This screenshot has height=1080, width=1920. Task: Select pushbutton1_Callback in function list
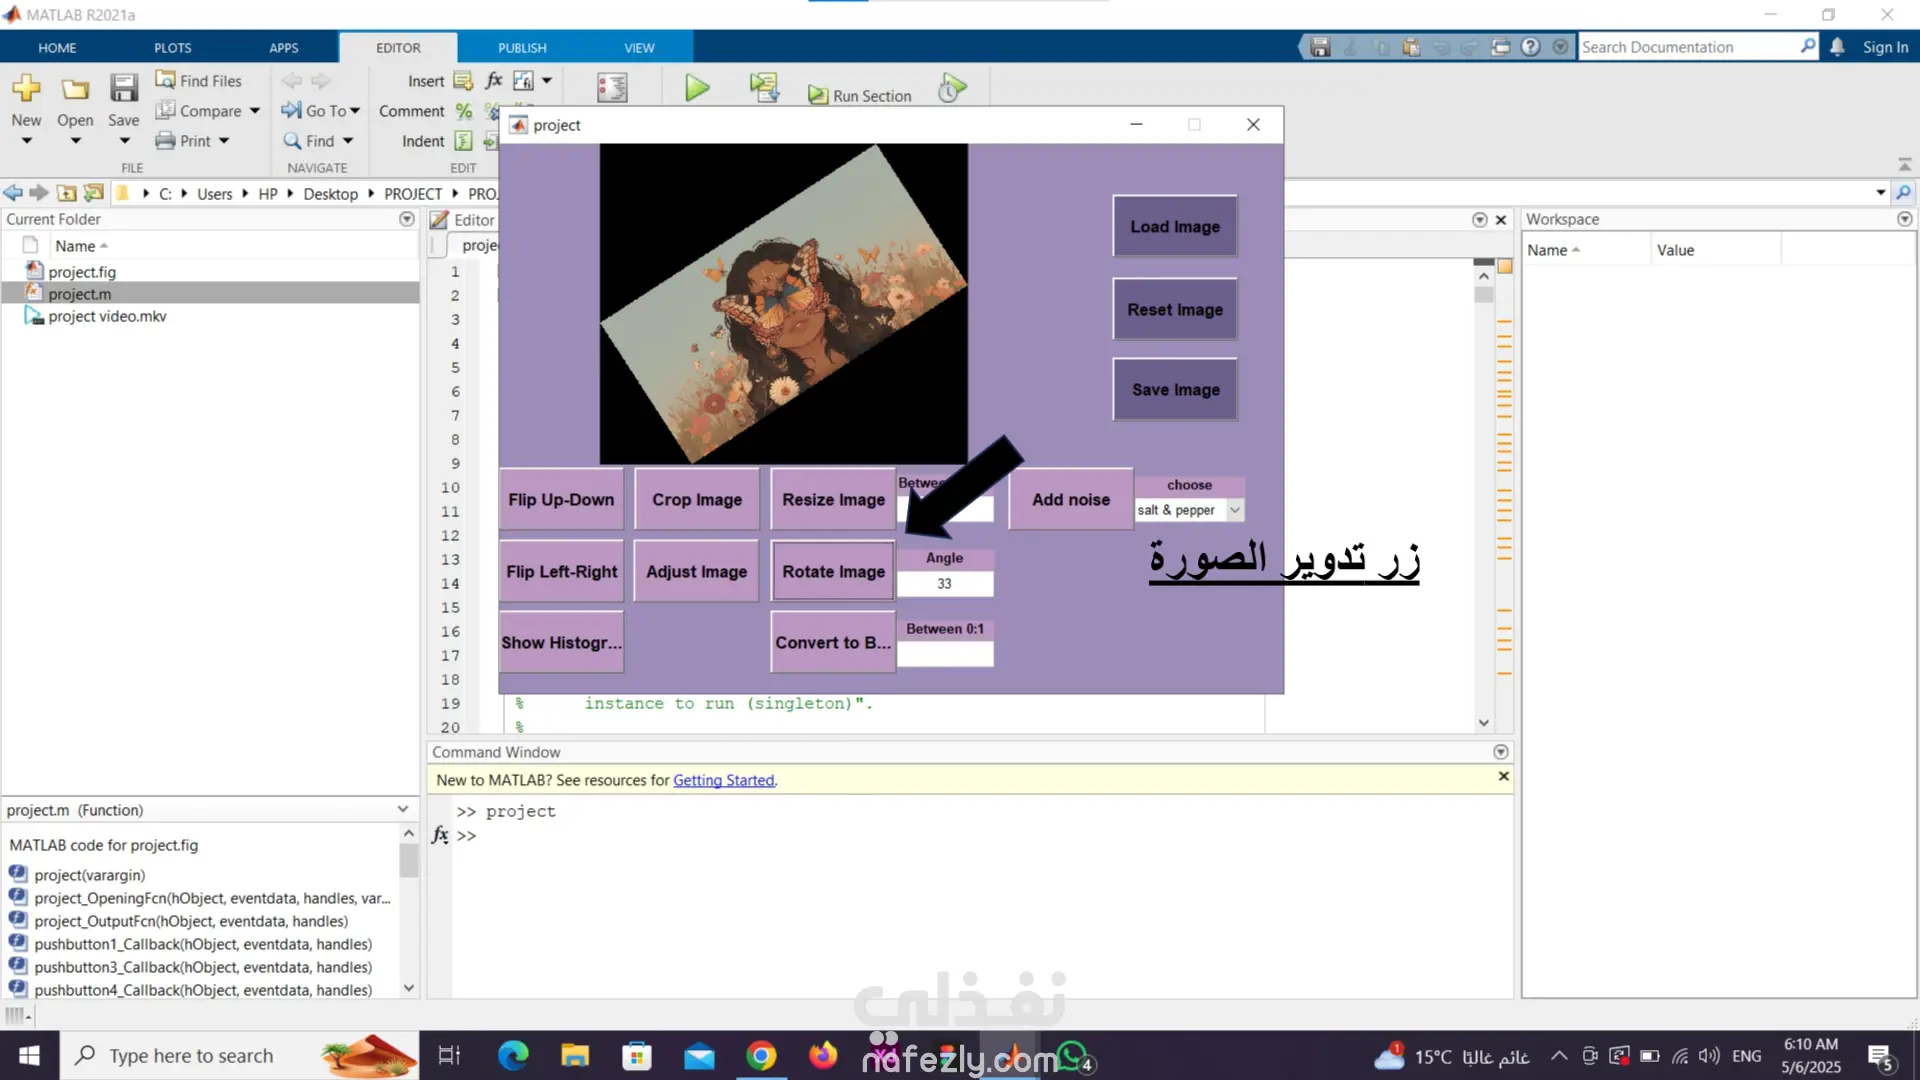click(203, 944)
